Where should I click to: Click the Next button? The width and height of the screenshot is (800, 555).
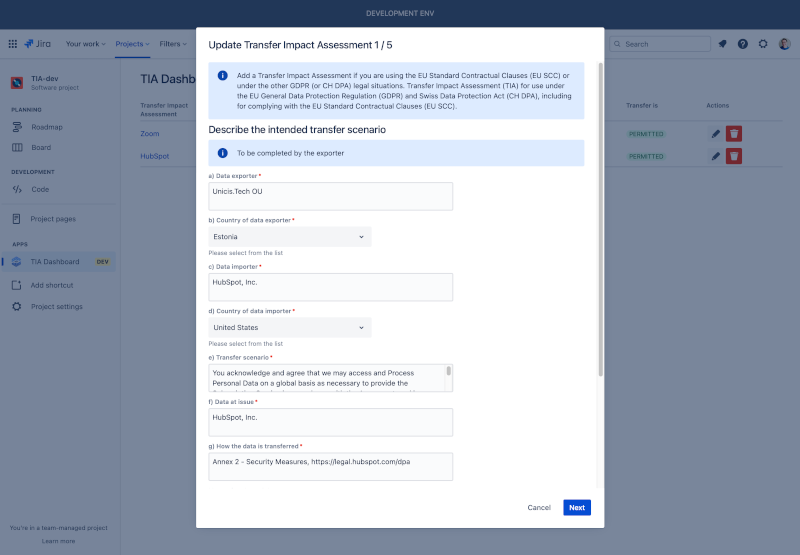577,508
